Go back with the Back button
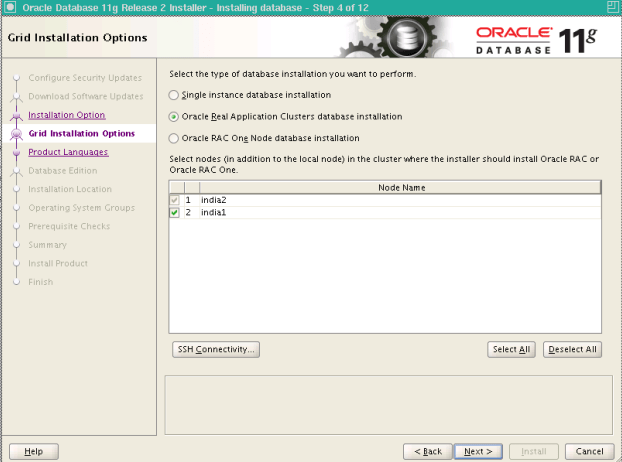This screenshot has height=462, width=622. click(x=428, y=451)
